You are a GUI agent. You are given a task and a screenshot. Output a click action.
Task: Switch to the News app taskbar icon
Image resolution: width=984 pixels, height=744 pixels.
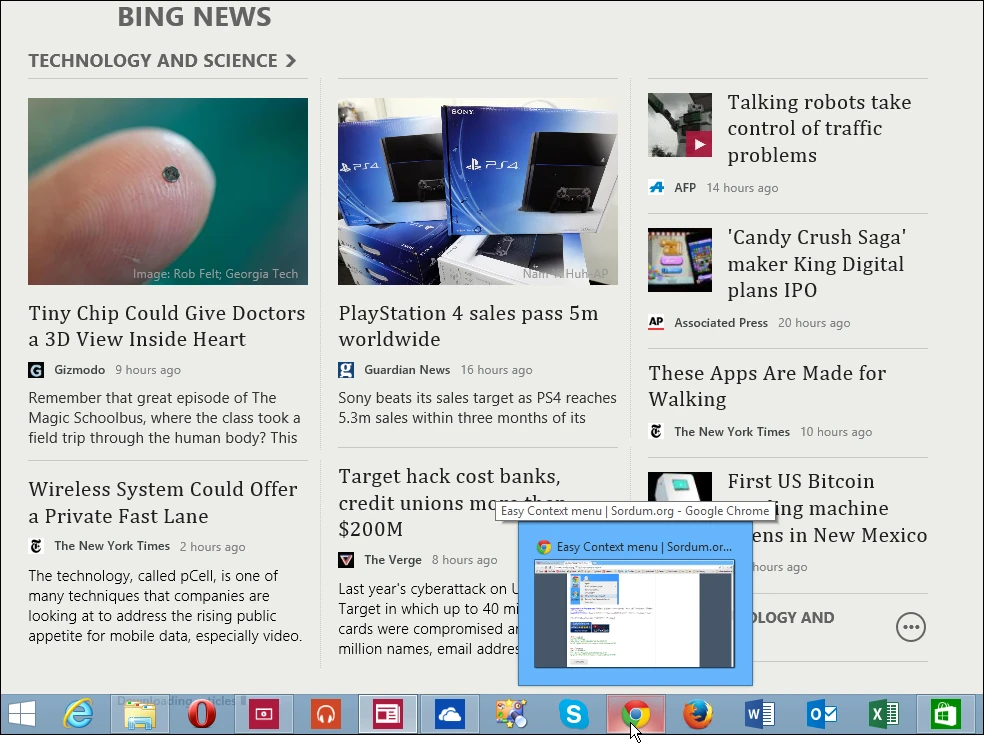click(x=387, y=714)
